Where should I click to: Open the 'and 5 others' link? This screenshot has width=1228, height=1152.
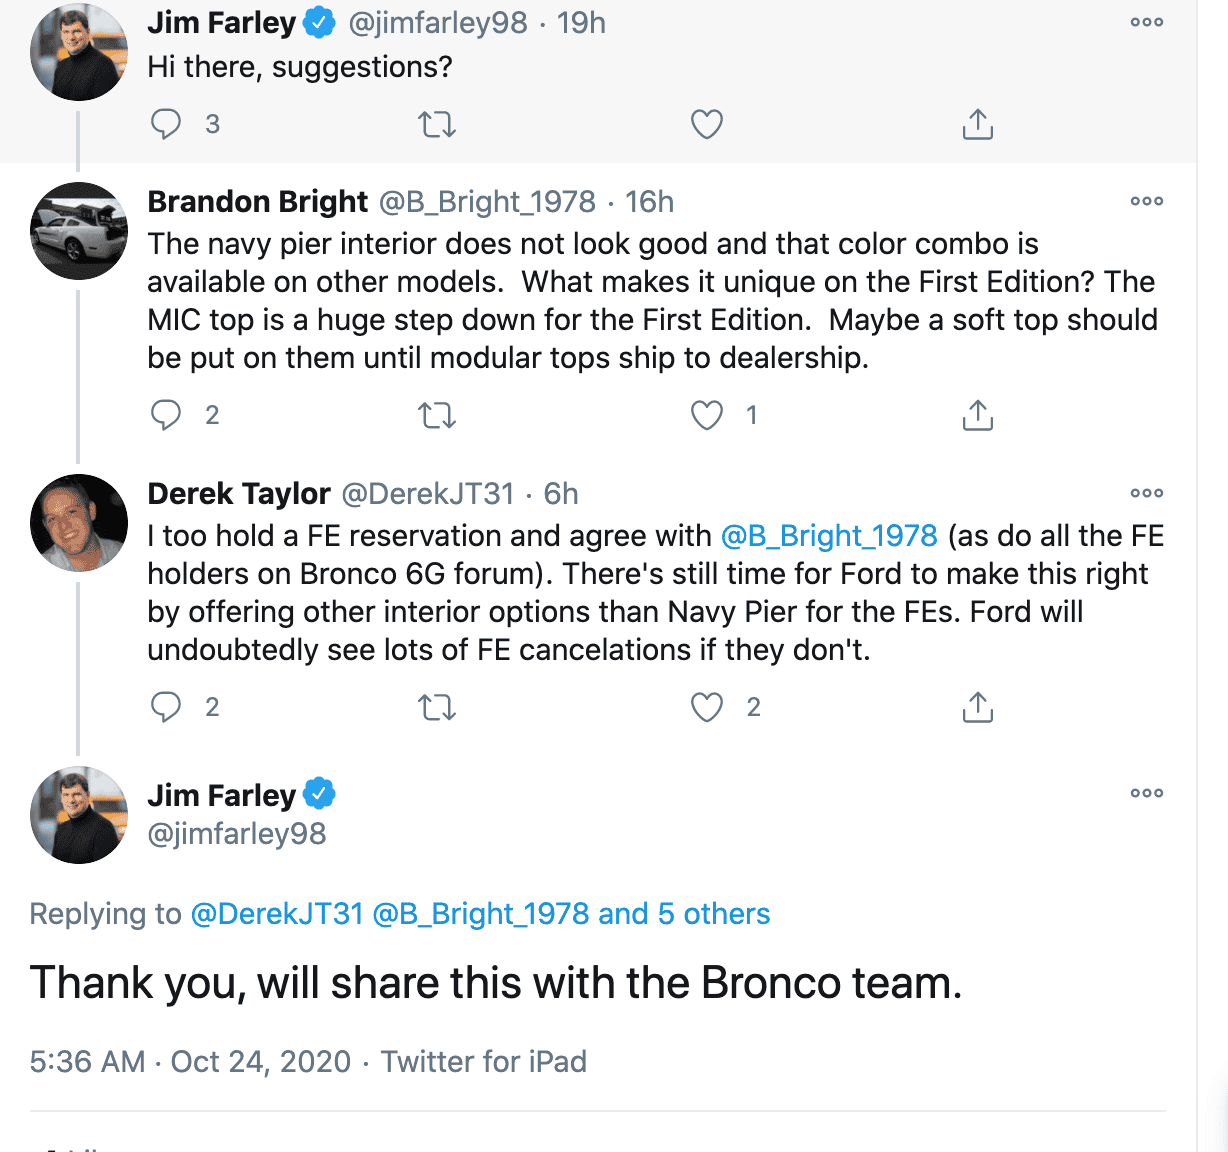(684, 914)
